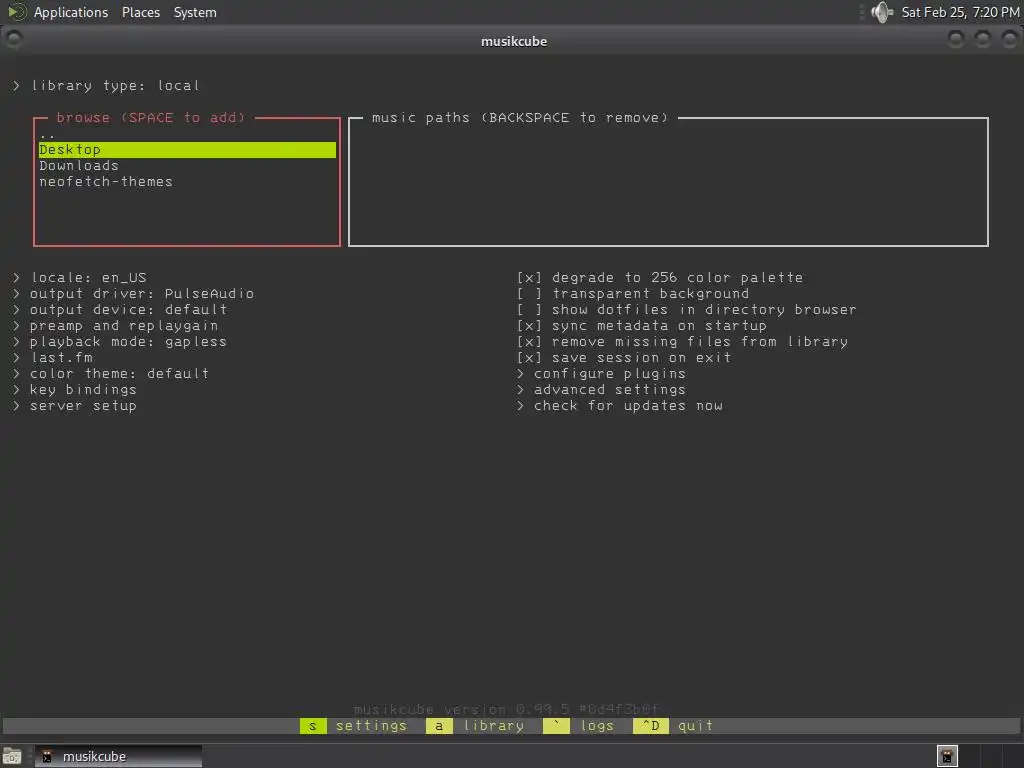
Task: Click quit in the shortcut bar
Action: pyautogui.click(x=674, y=726)
